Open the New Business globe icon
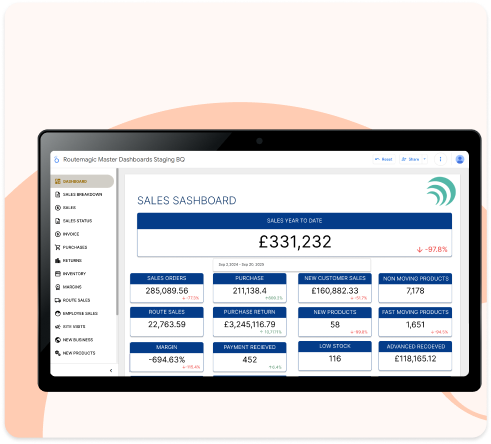The width and height of the screenshot is (491, 444). tap(58, 340)
